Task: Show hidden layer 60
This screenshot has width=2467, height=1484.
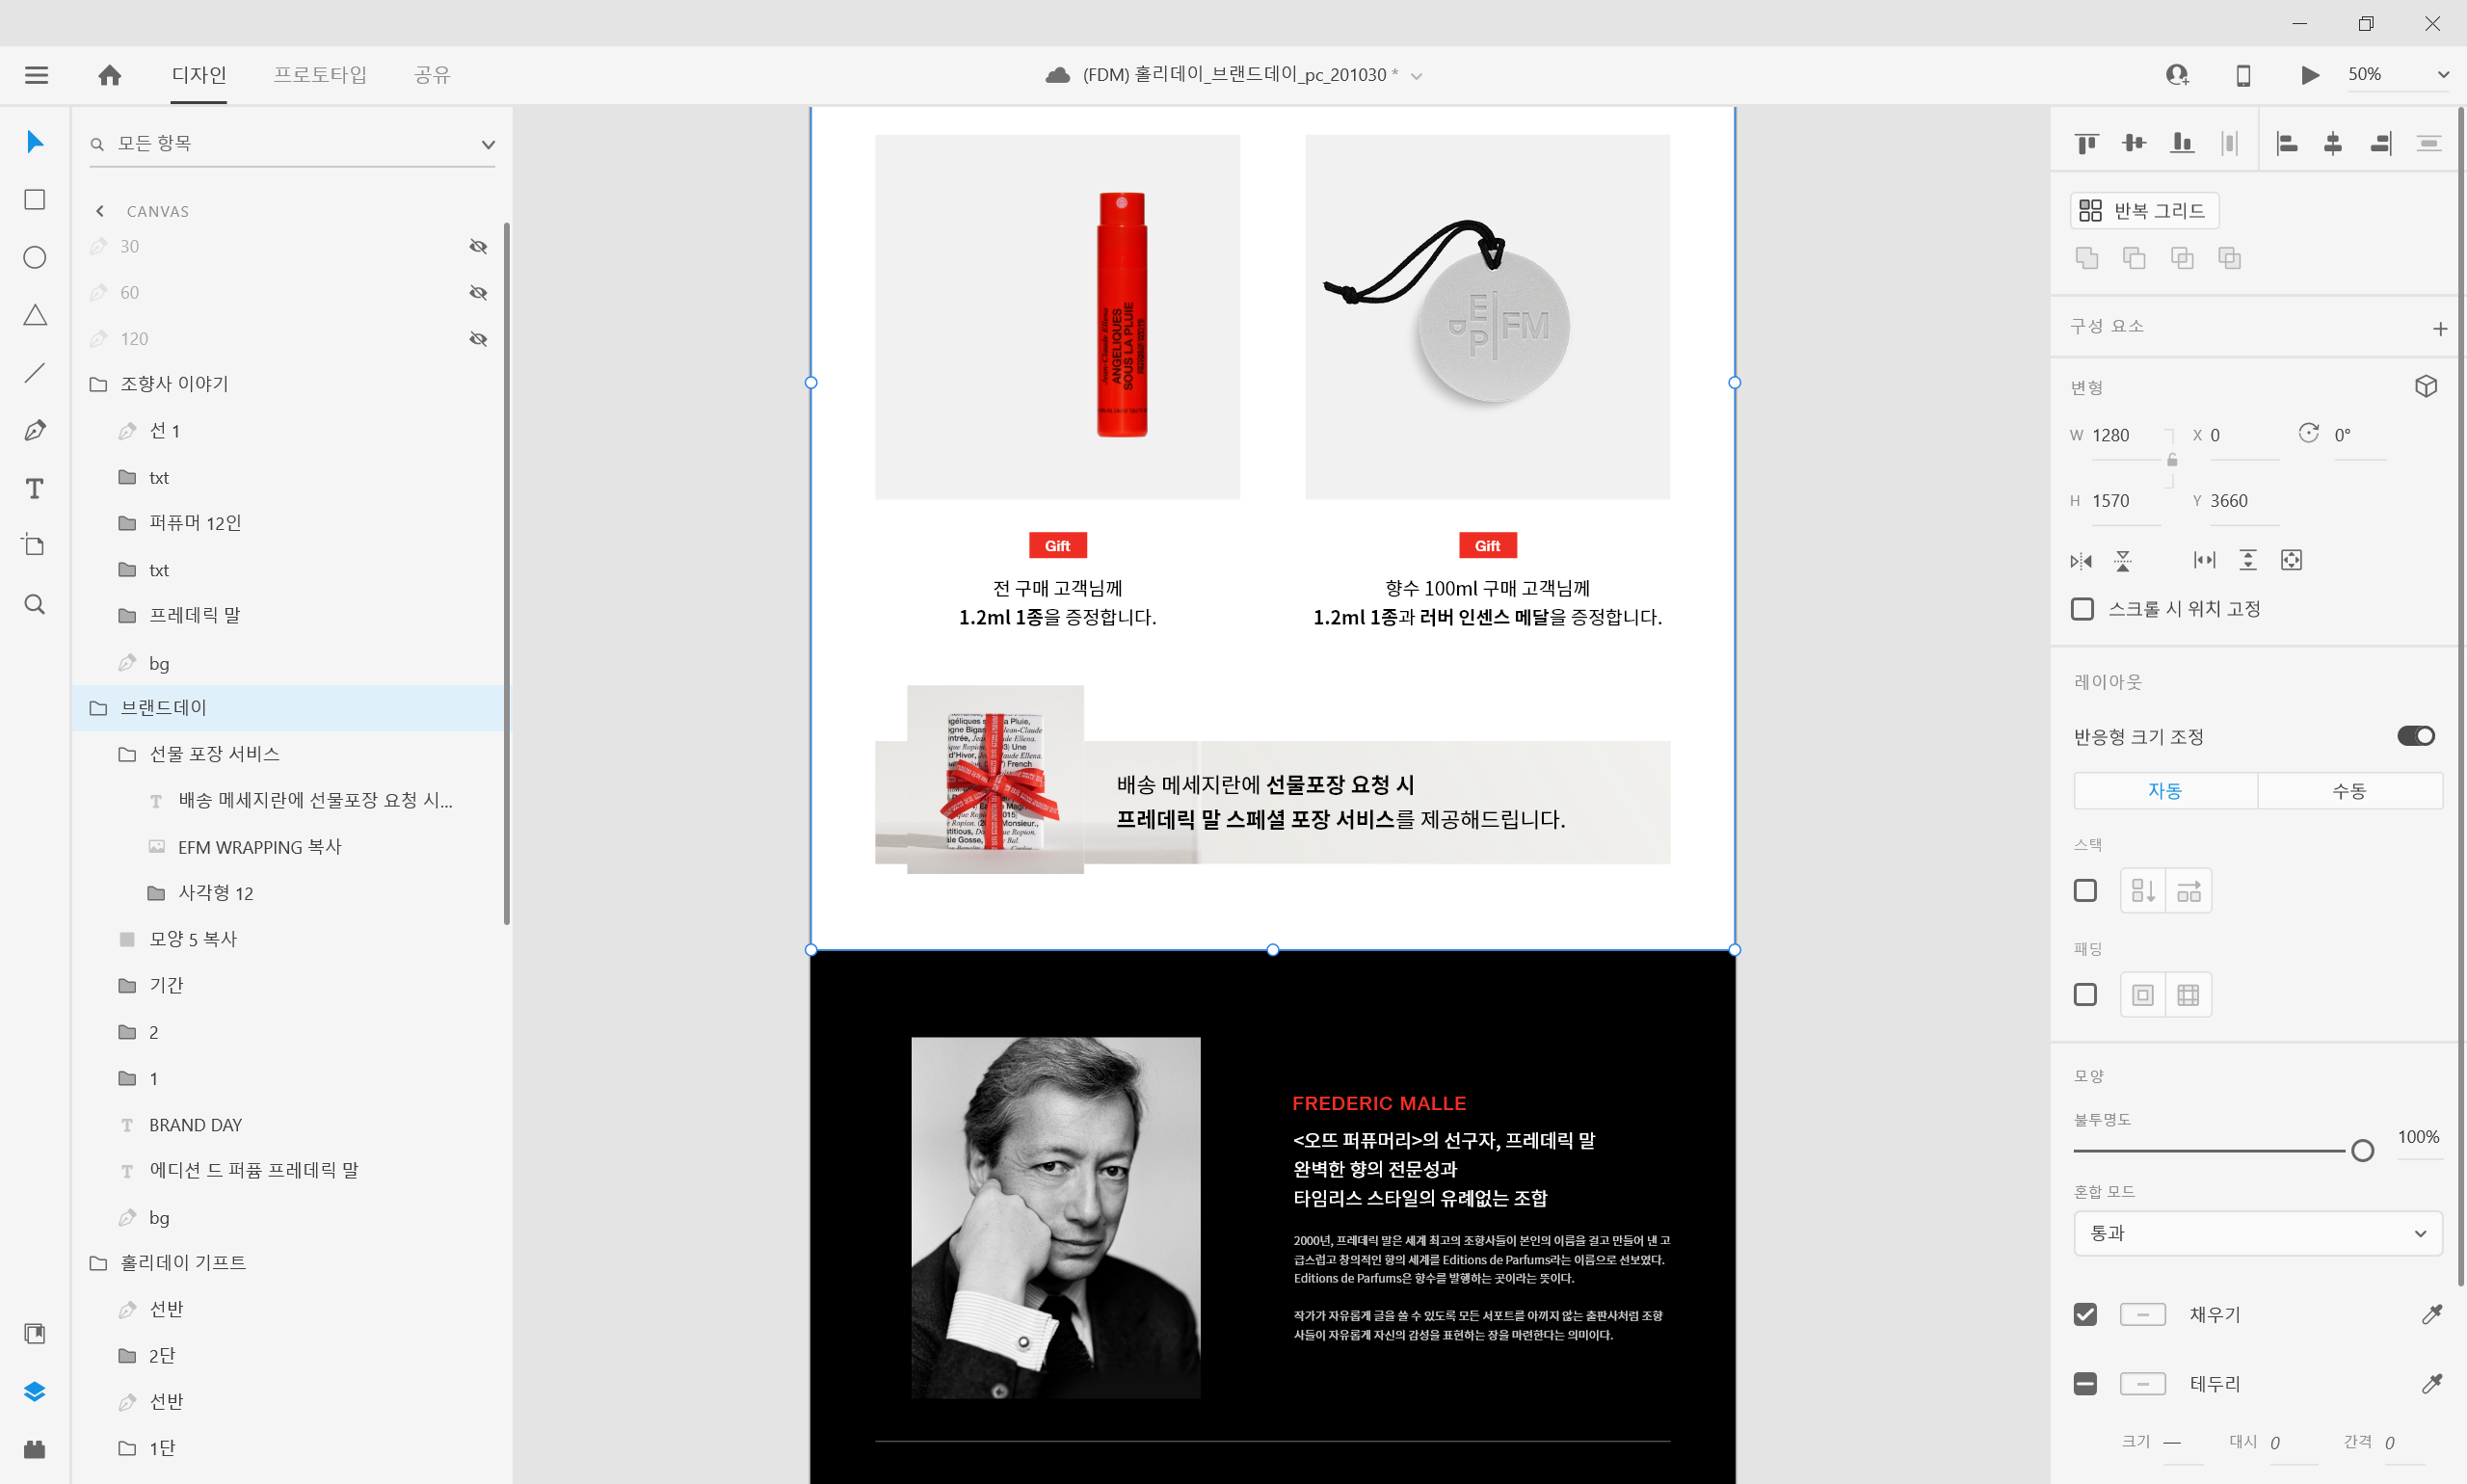Action: [x=478, y=293]
